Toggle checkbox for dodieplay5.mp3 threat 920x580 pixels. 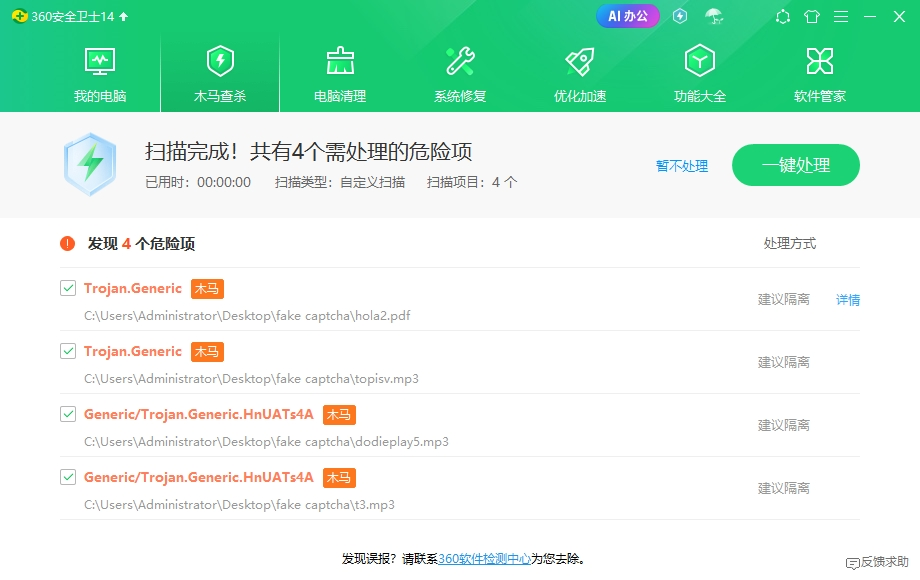tap(68, 414)
